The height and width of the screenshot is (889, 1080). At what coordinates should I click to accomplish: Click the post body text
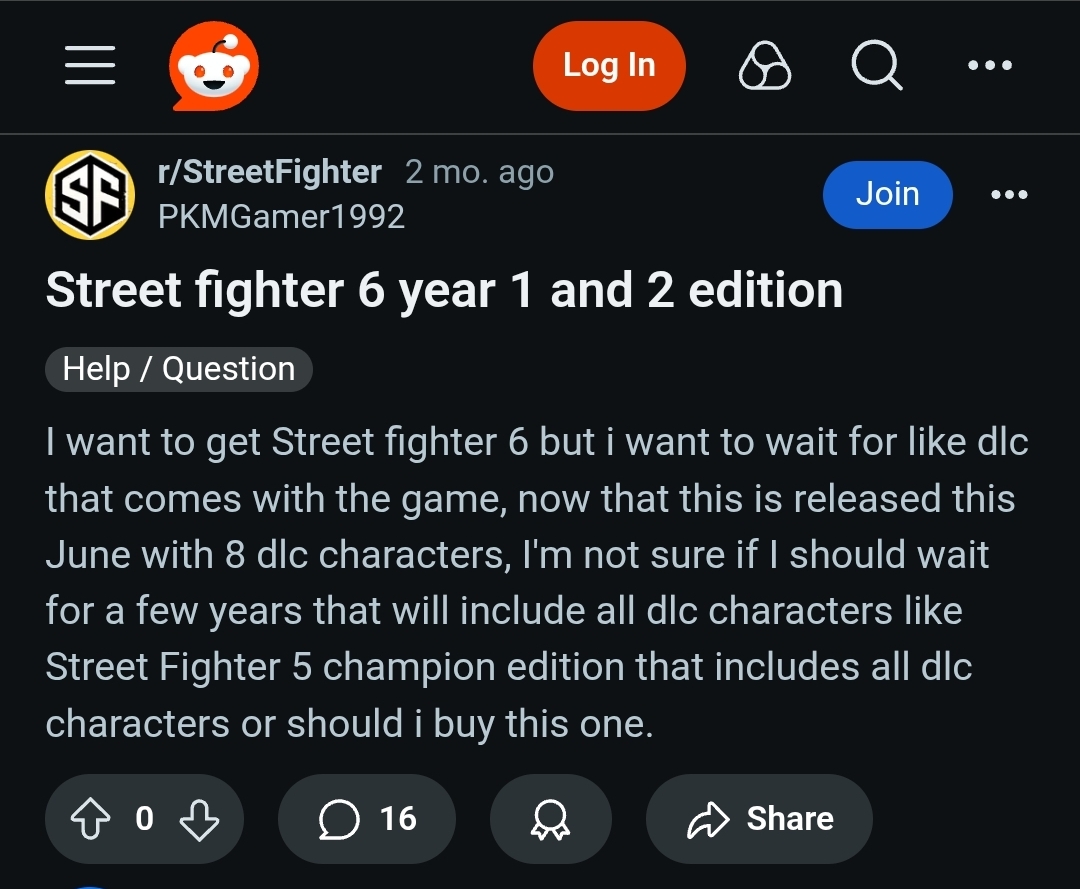click(x=537, y=583)
